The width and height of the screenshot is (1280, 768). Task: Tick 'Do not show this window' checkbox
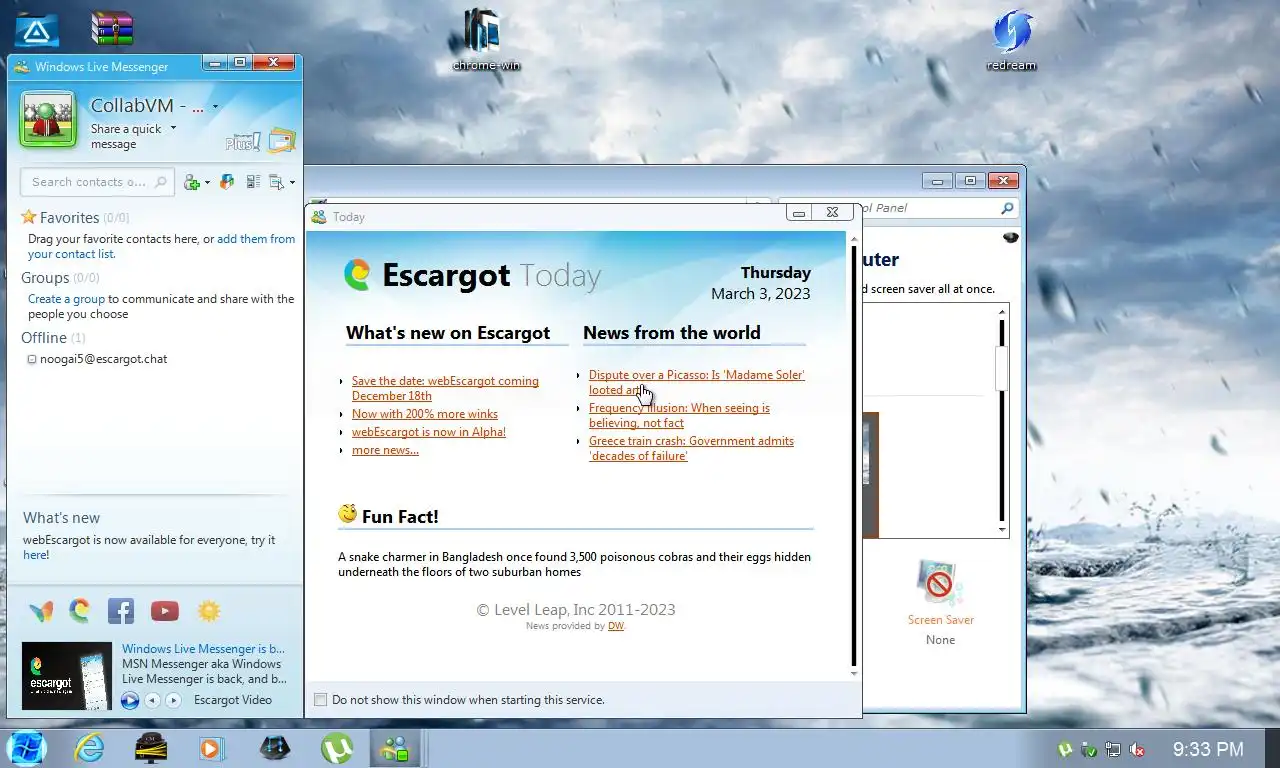pyautogui.click(x=320, y=700)
